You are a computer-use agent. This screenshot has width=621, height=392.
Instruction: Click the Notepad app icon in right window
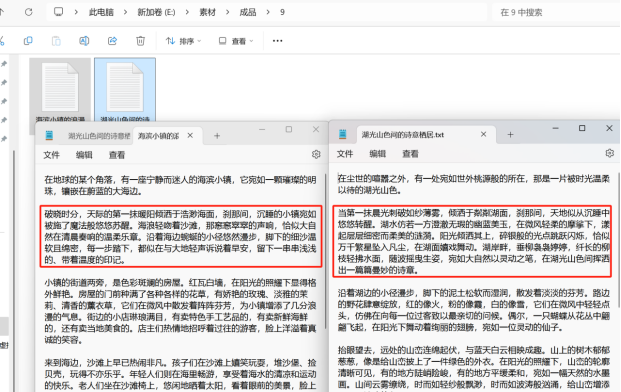pyautogui.click(x=343, y=135)
